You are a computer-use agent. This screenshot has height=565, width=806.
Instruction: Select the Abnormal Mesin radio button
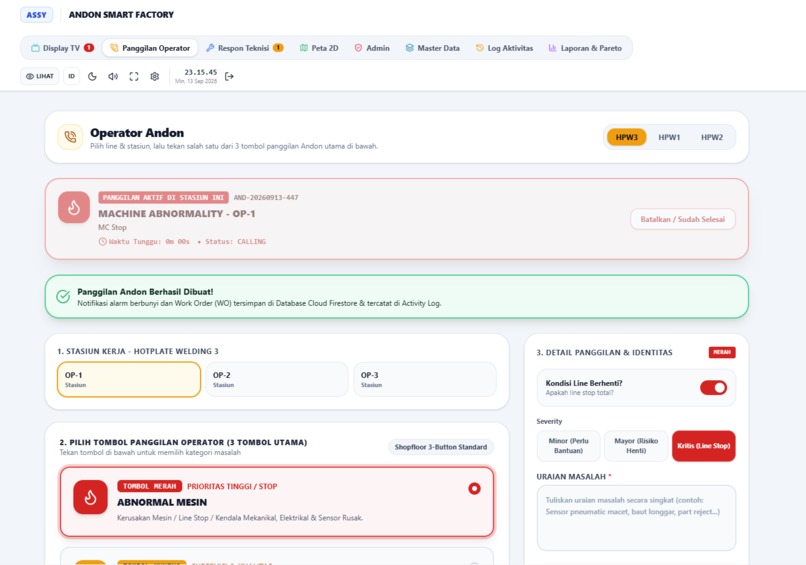click(x=474, y=488)
